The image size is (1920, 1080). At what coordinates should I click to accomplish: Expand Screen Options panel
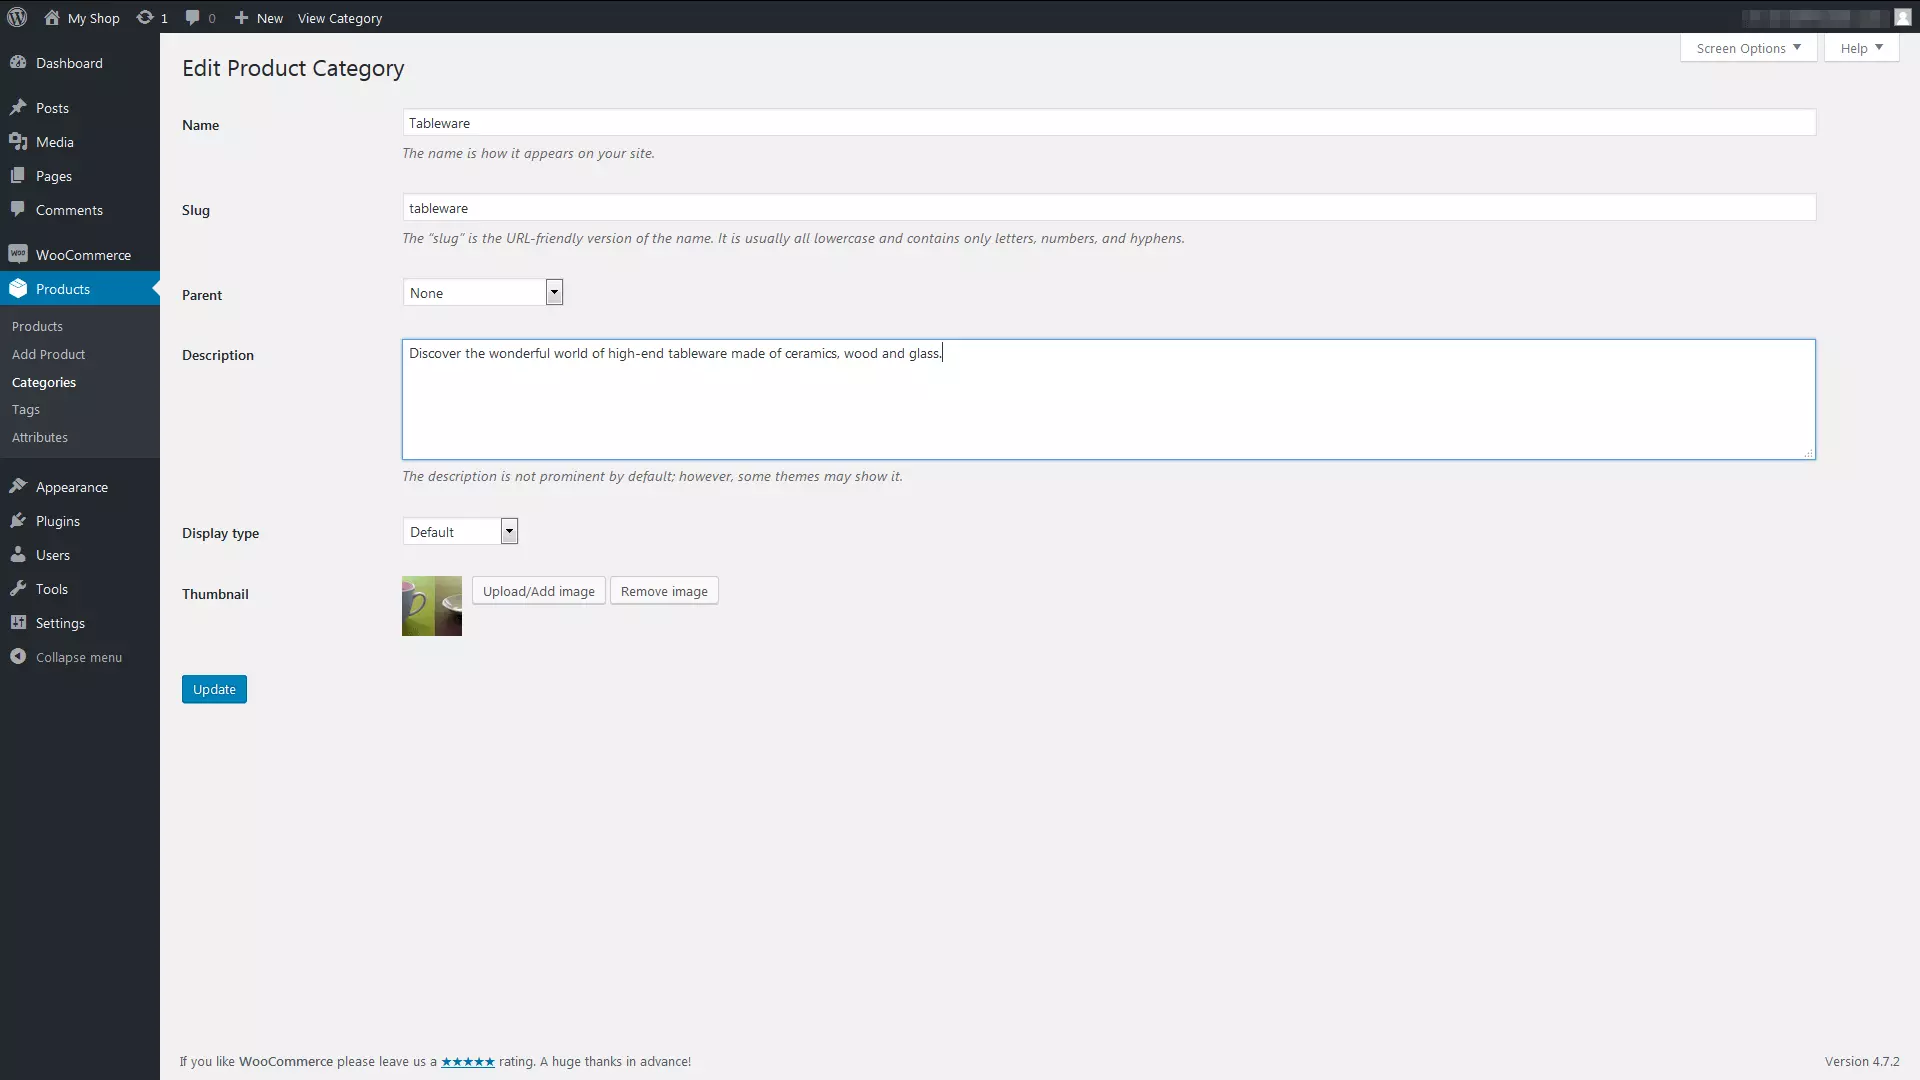(x=1748, y=48)
